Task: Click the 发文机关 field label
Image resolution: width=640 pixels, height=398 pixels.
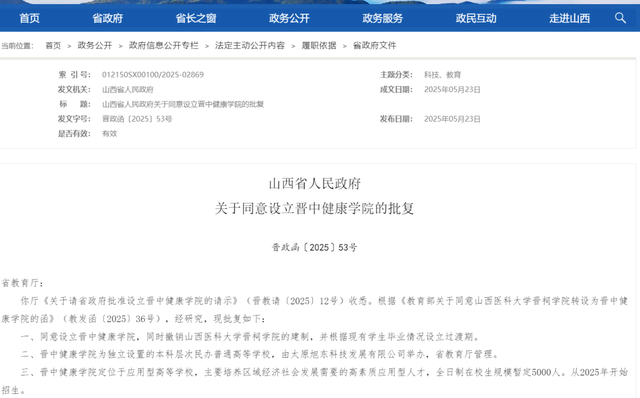Action: (74, 89)
